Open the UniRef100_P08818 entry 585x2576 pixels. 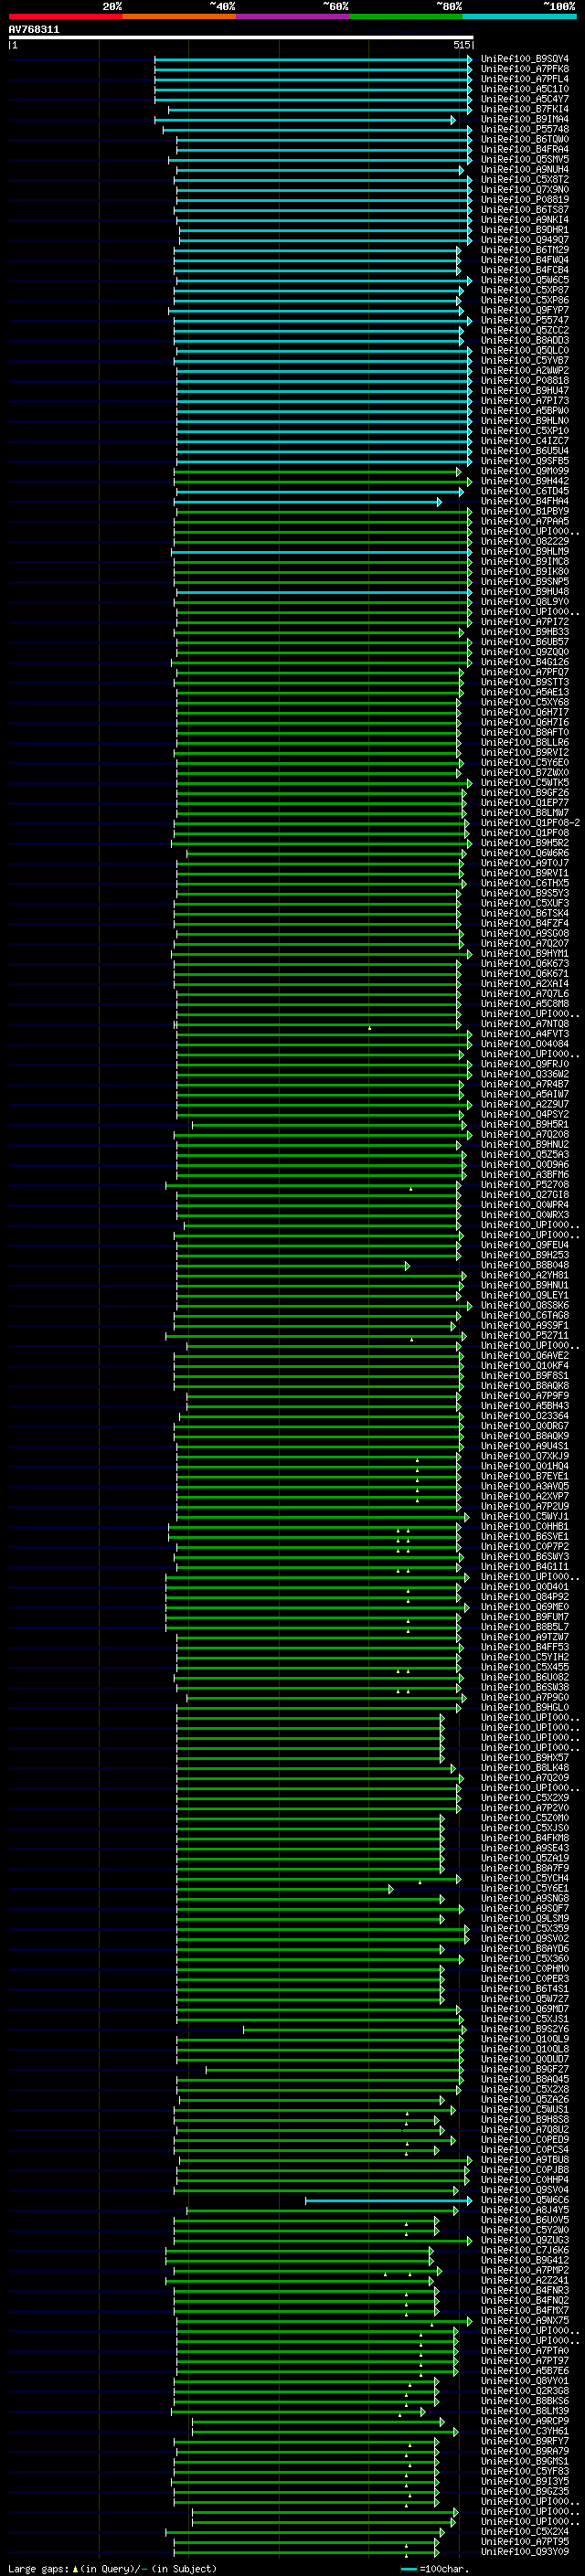click(524, 381)
